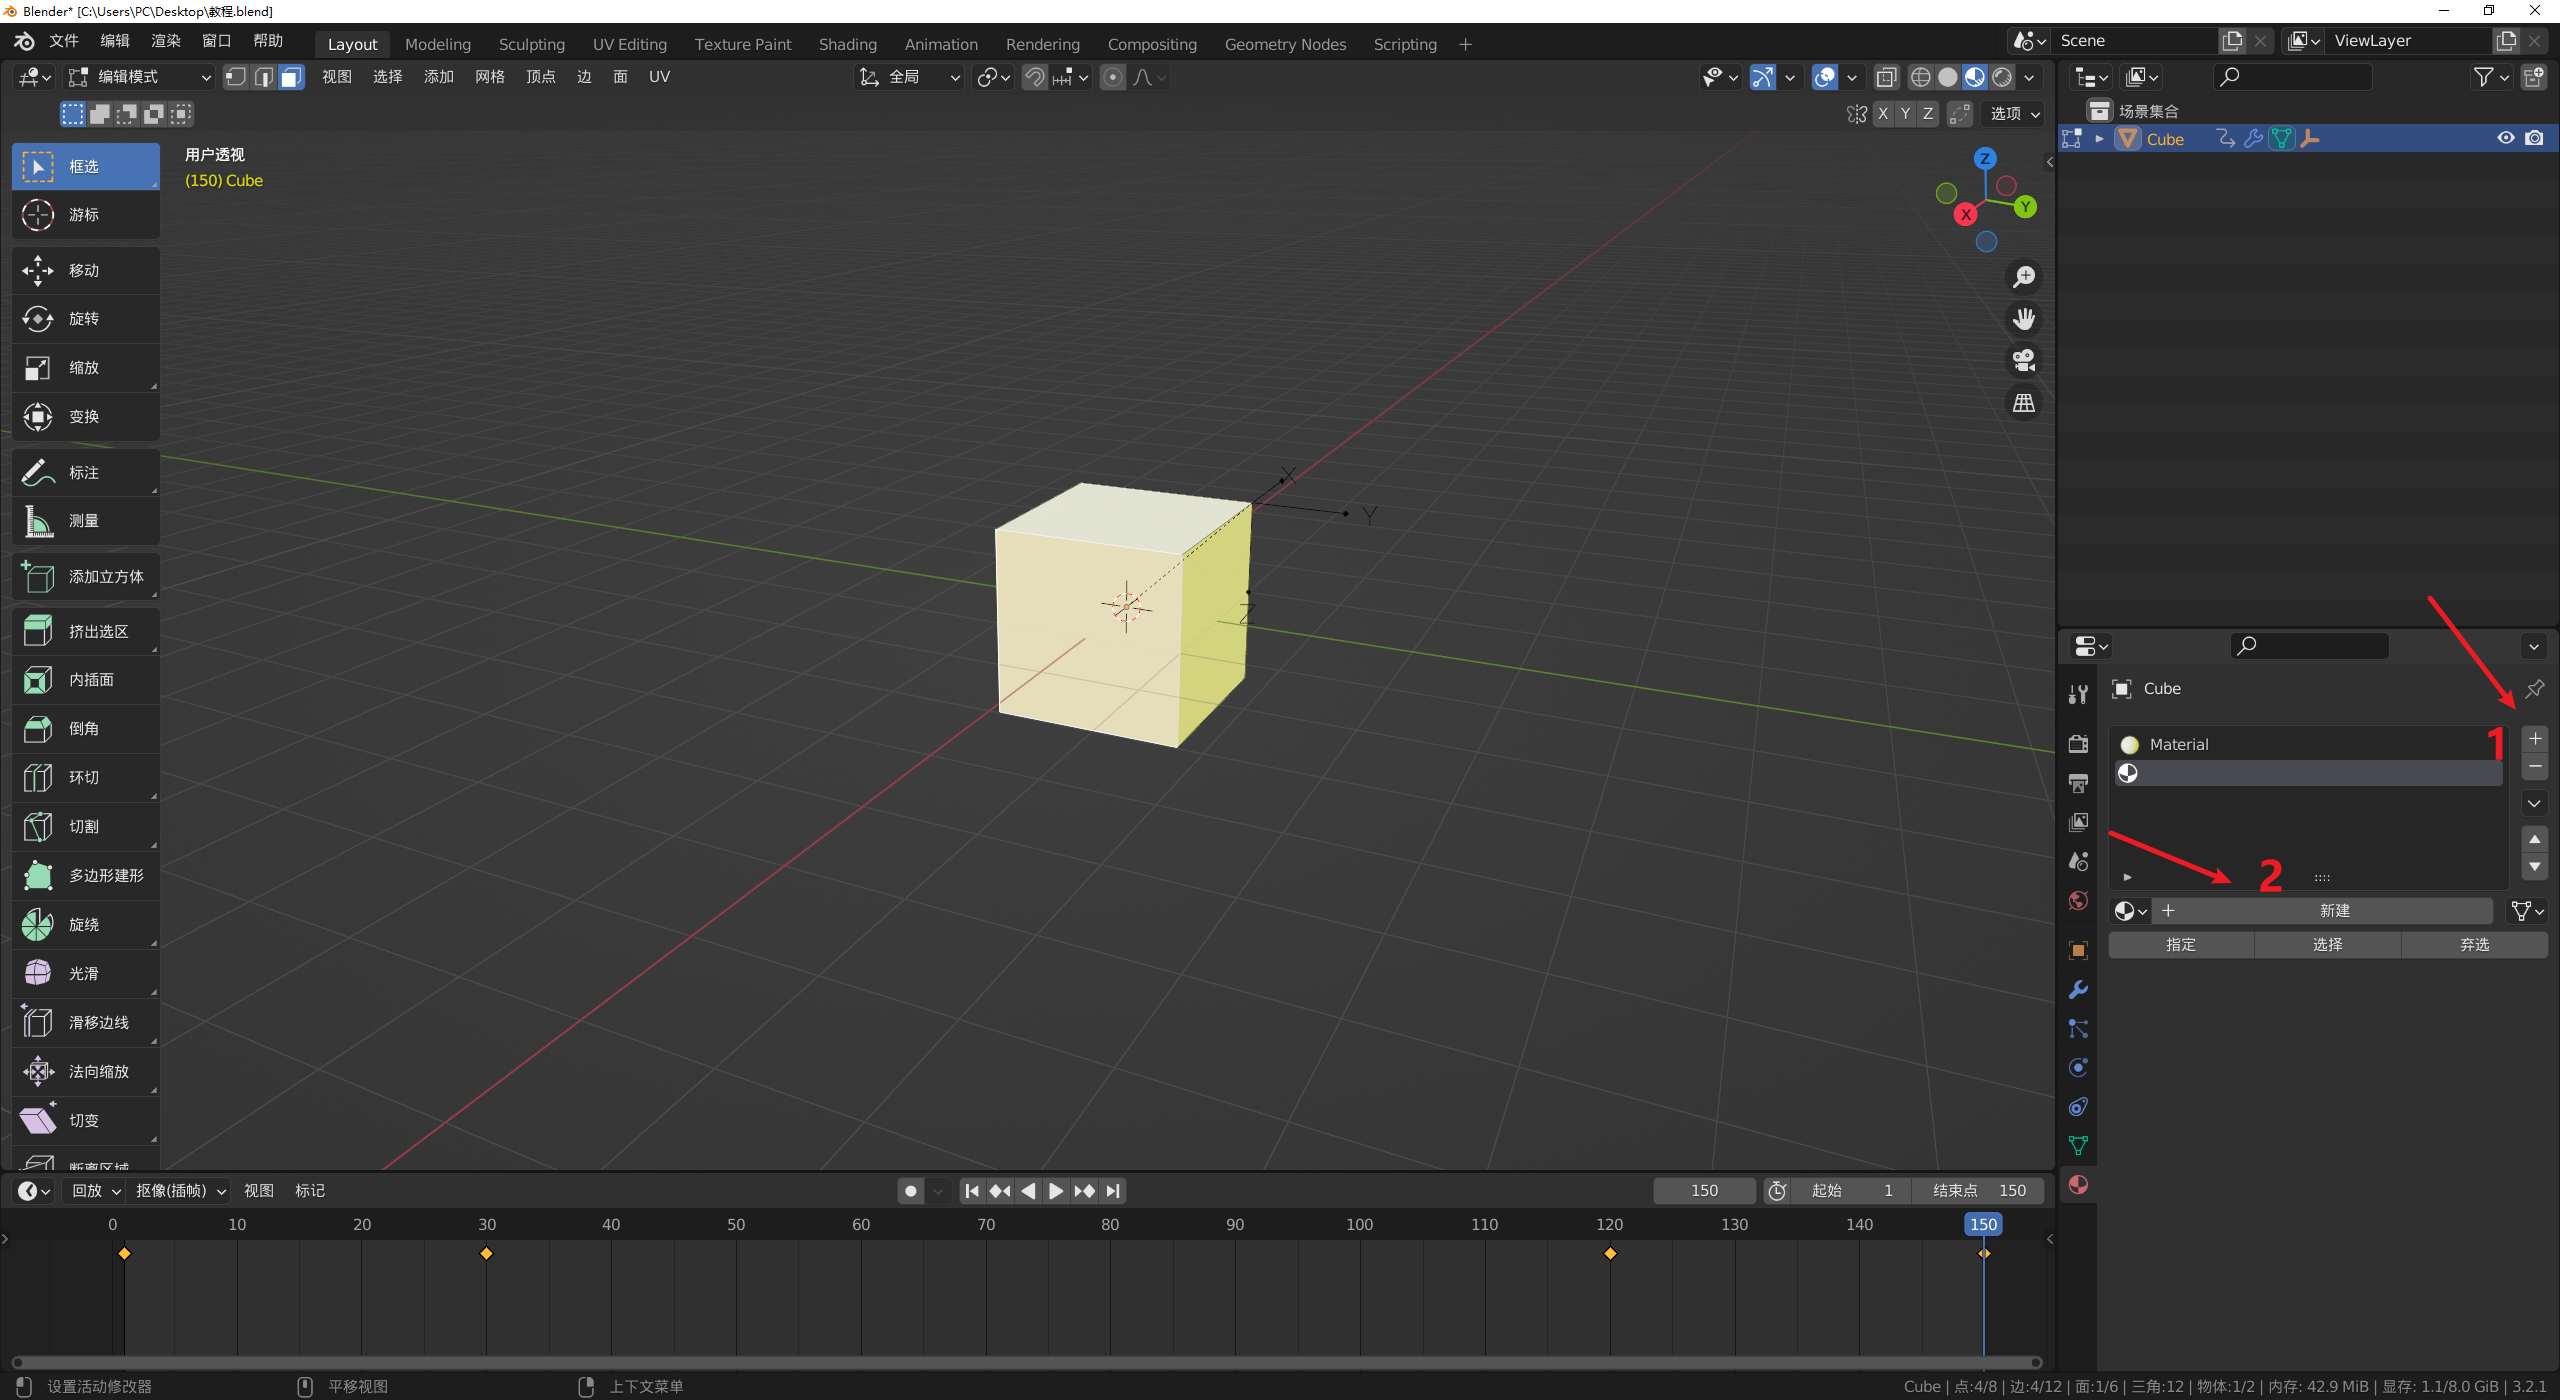The image size is (2560, 1400).
Task: Open the Modifier properties wrench tab
Action: tap(2078, 989)
